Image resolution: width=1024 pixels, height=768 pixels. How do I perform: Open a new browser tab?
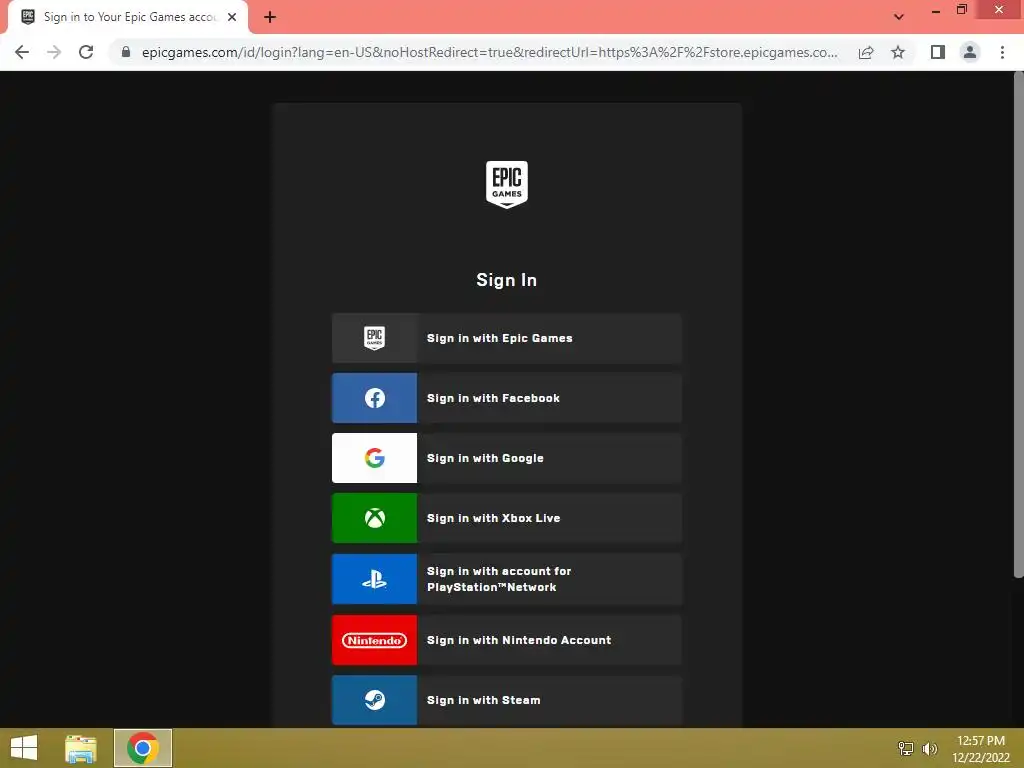[x=270, y=17]
